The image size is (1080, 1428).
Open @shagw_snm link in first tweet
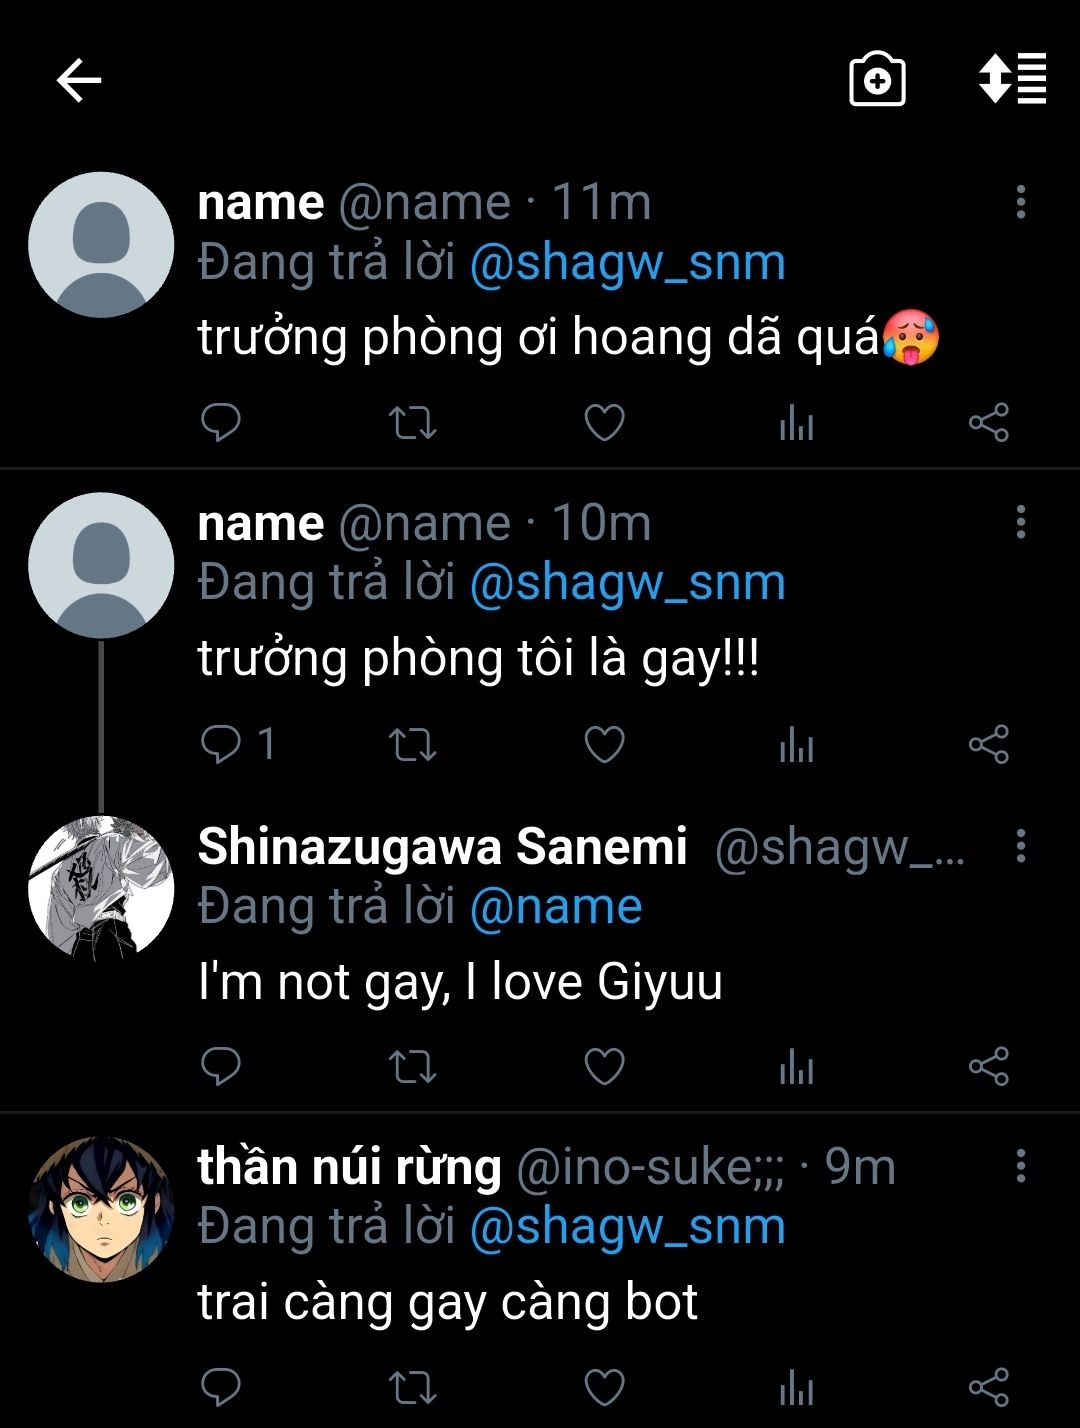pos(627,263)
